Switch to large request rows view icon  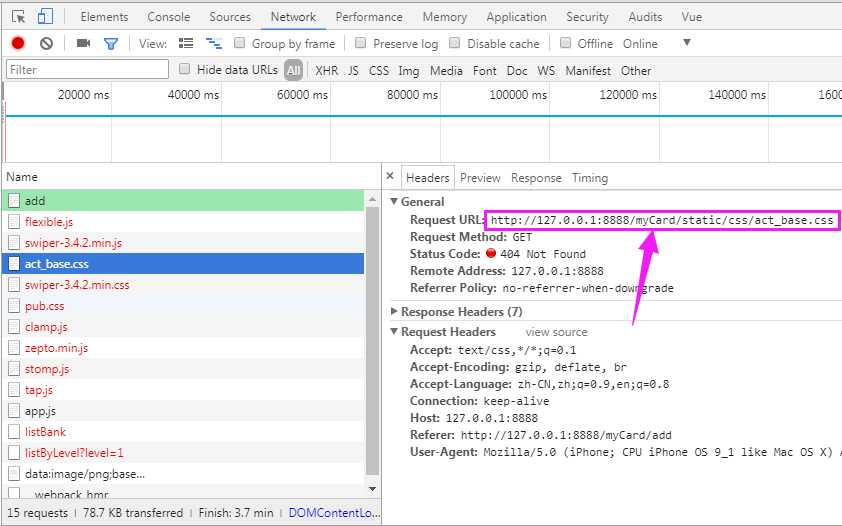coord(186,43)
